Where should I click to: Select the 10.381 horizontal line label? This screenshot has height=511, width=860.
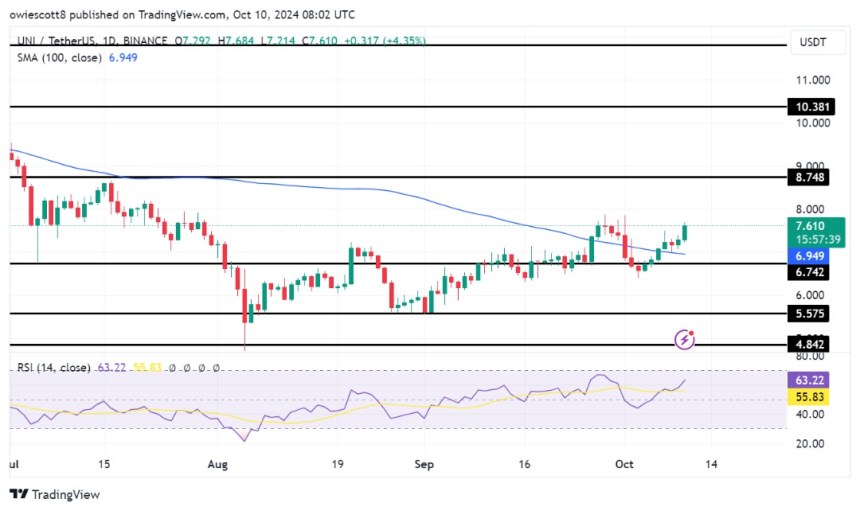(x=811, y=106)
